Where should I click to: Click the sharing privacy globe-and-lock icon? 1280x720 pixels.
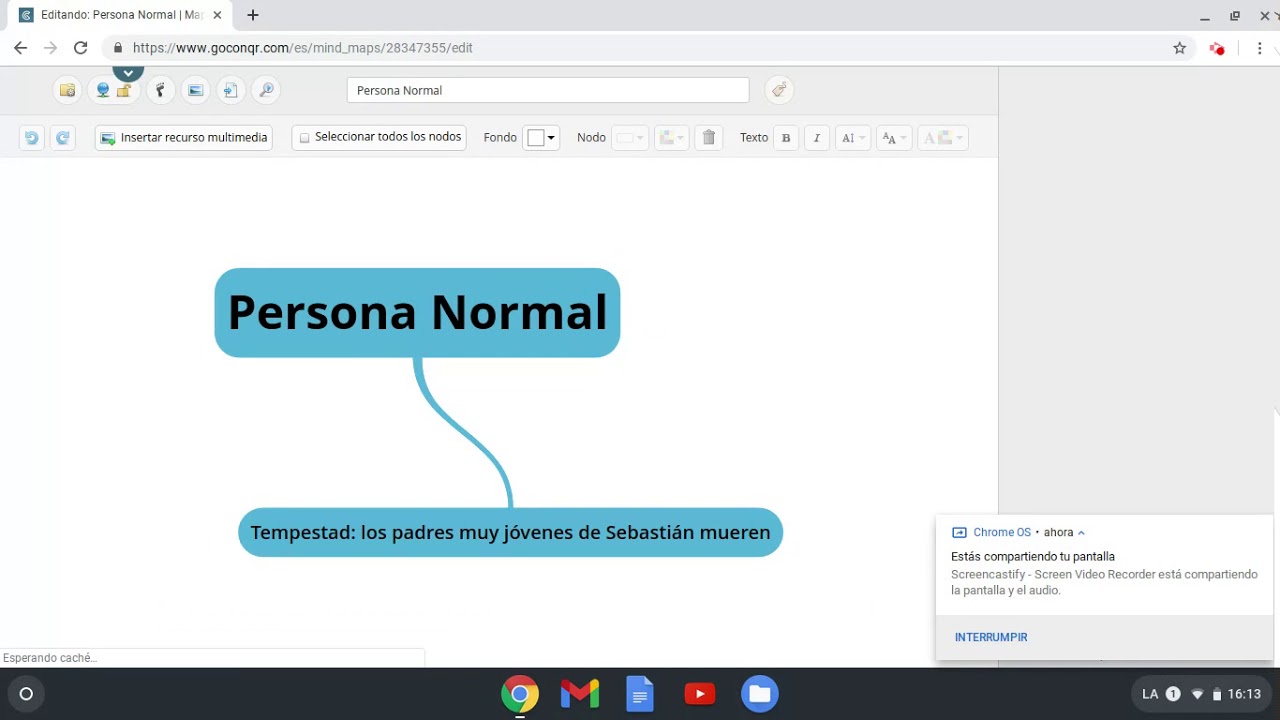pos(112,90)
